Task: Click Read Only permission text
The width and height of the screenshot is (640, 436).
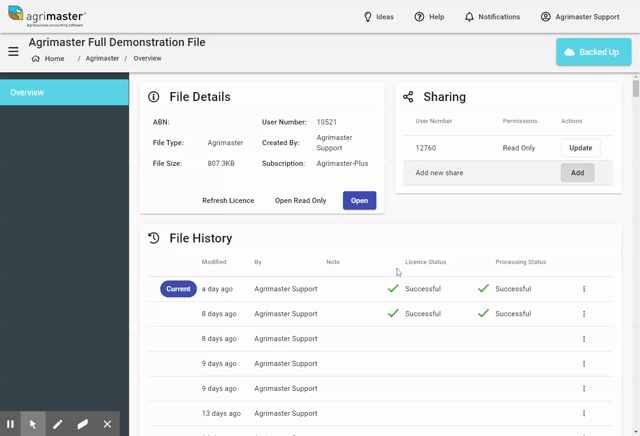Action: tap(519, 148)
